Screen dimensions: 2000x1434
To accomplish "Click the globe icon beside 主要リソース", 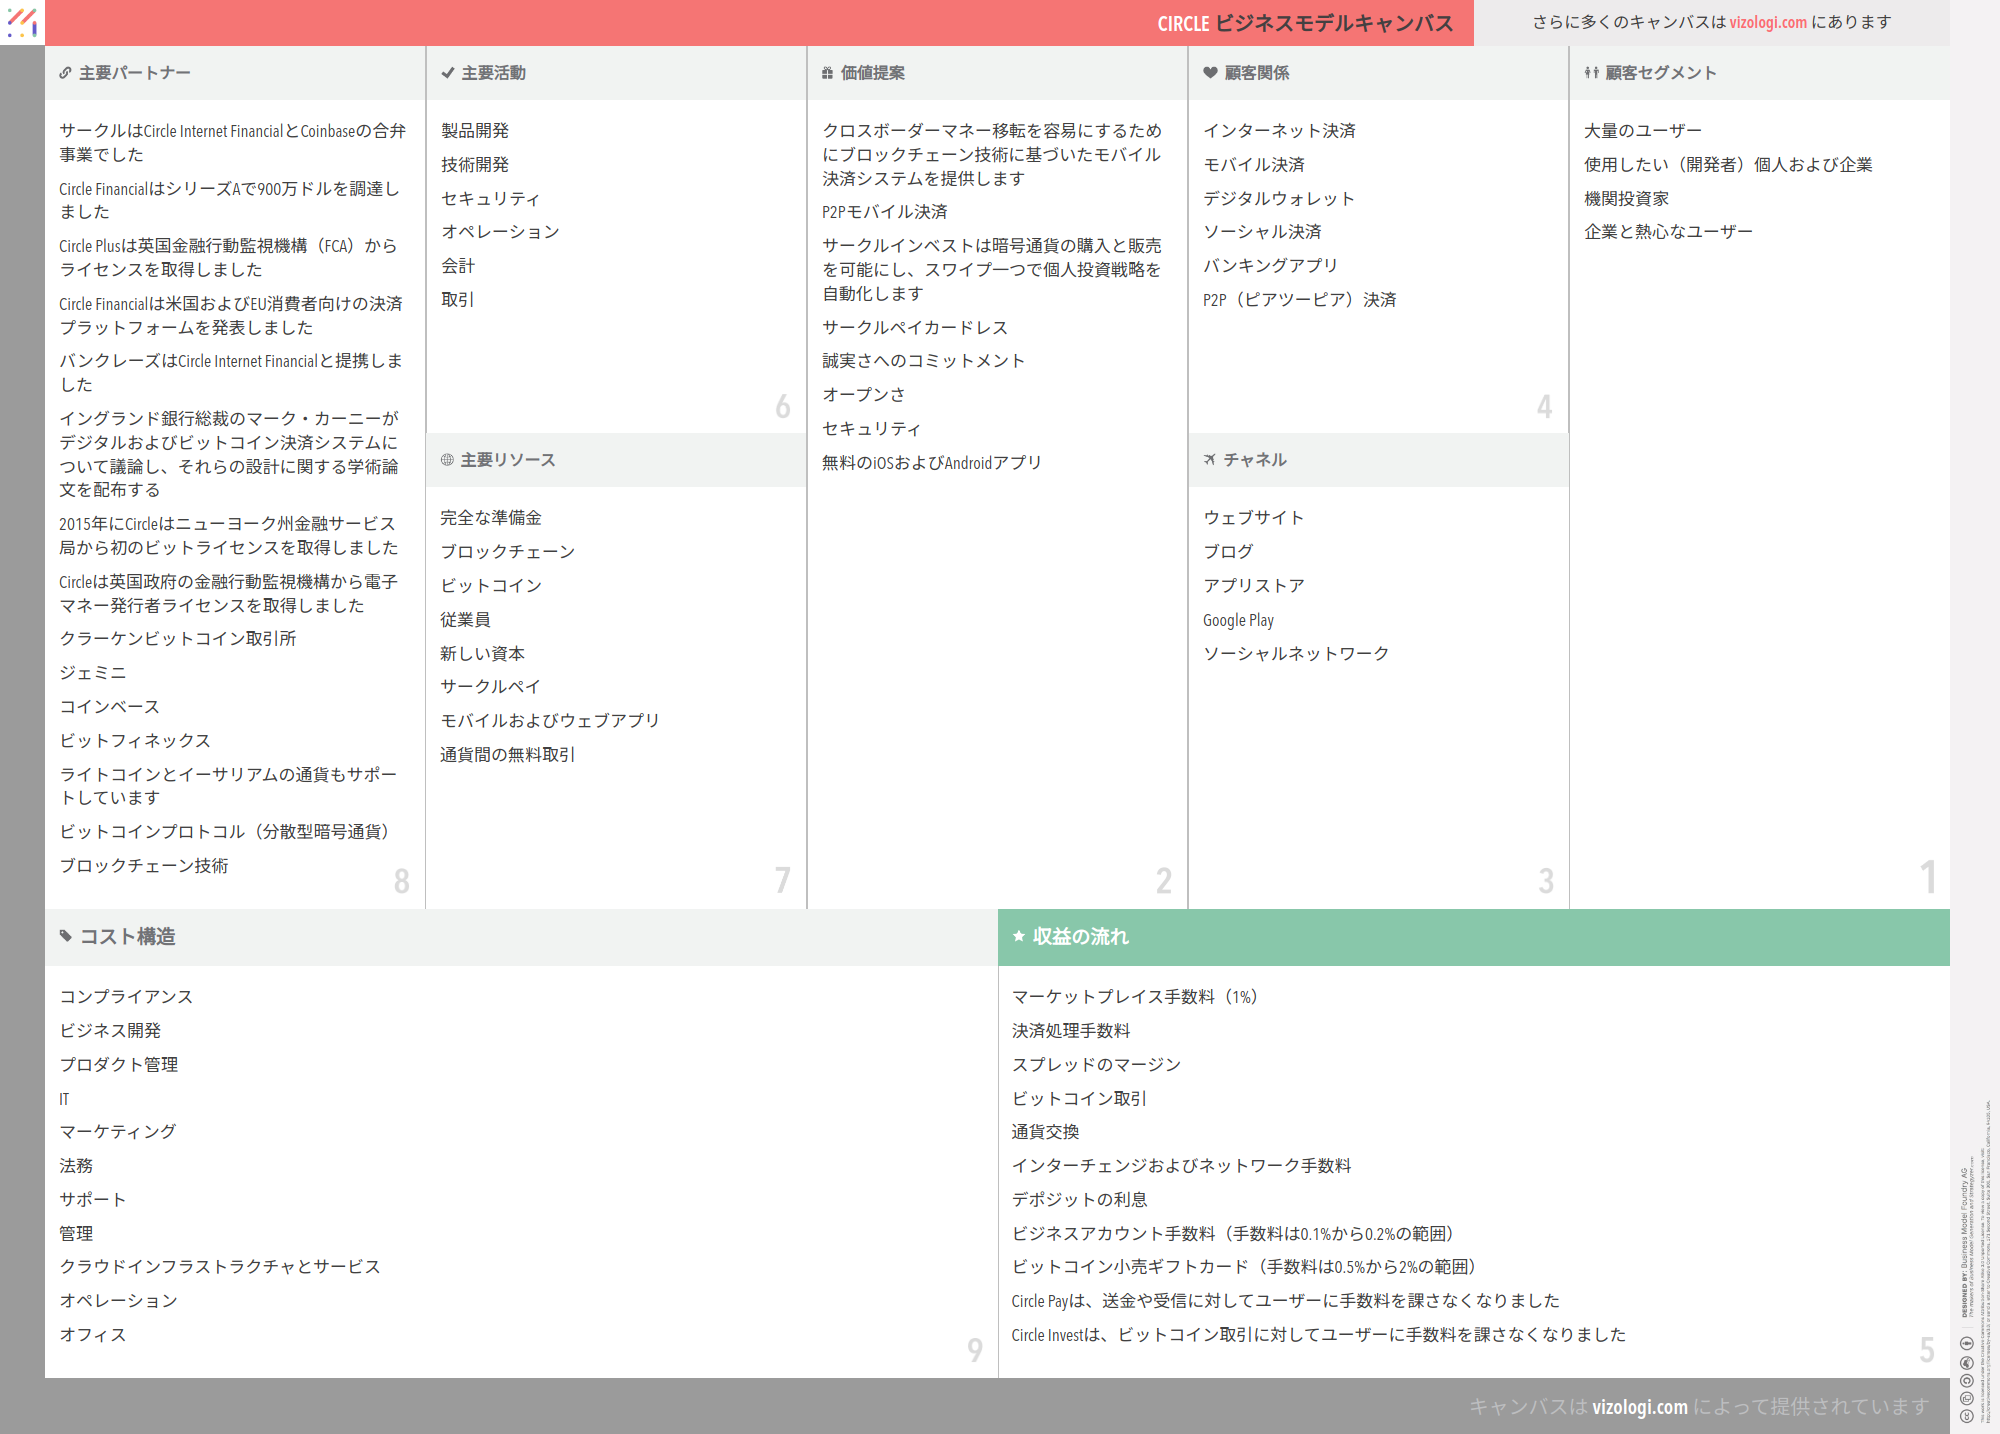I will click(x=447, y=460).
